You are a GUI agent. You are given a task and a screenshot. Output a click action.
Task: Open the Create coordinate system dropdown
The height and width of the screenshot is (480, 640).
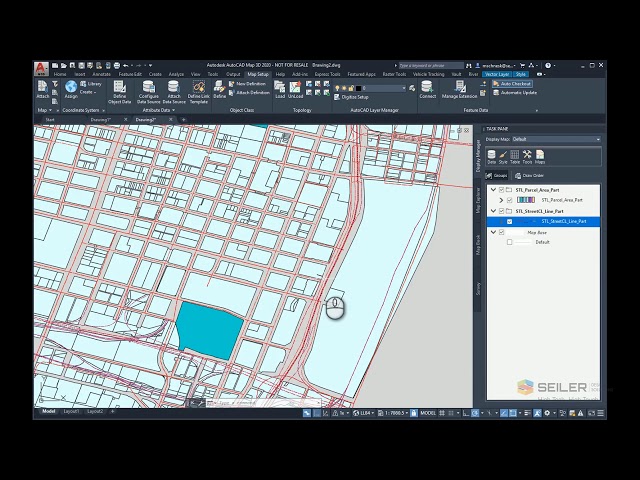pos(88,92)
